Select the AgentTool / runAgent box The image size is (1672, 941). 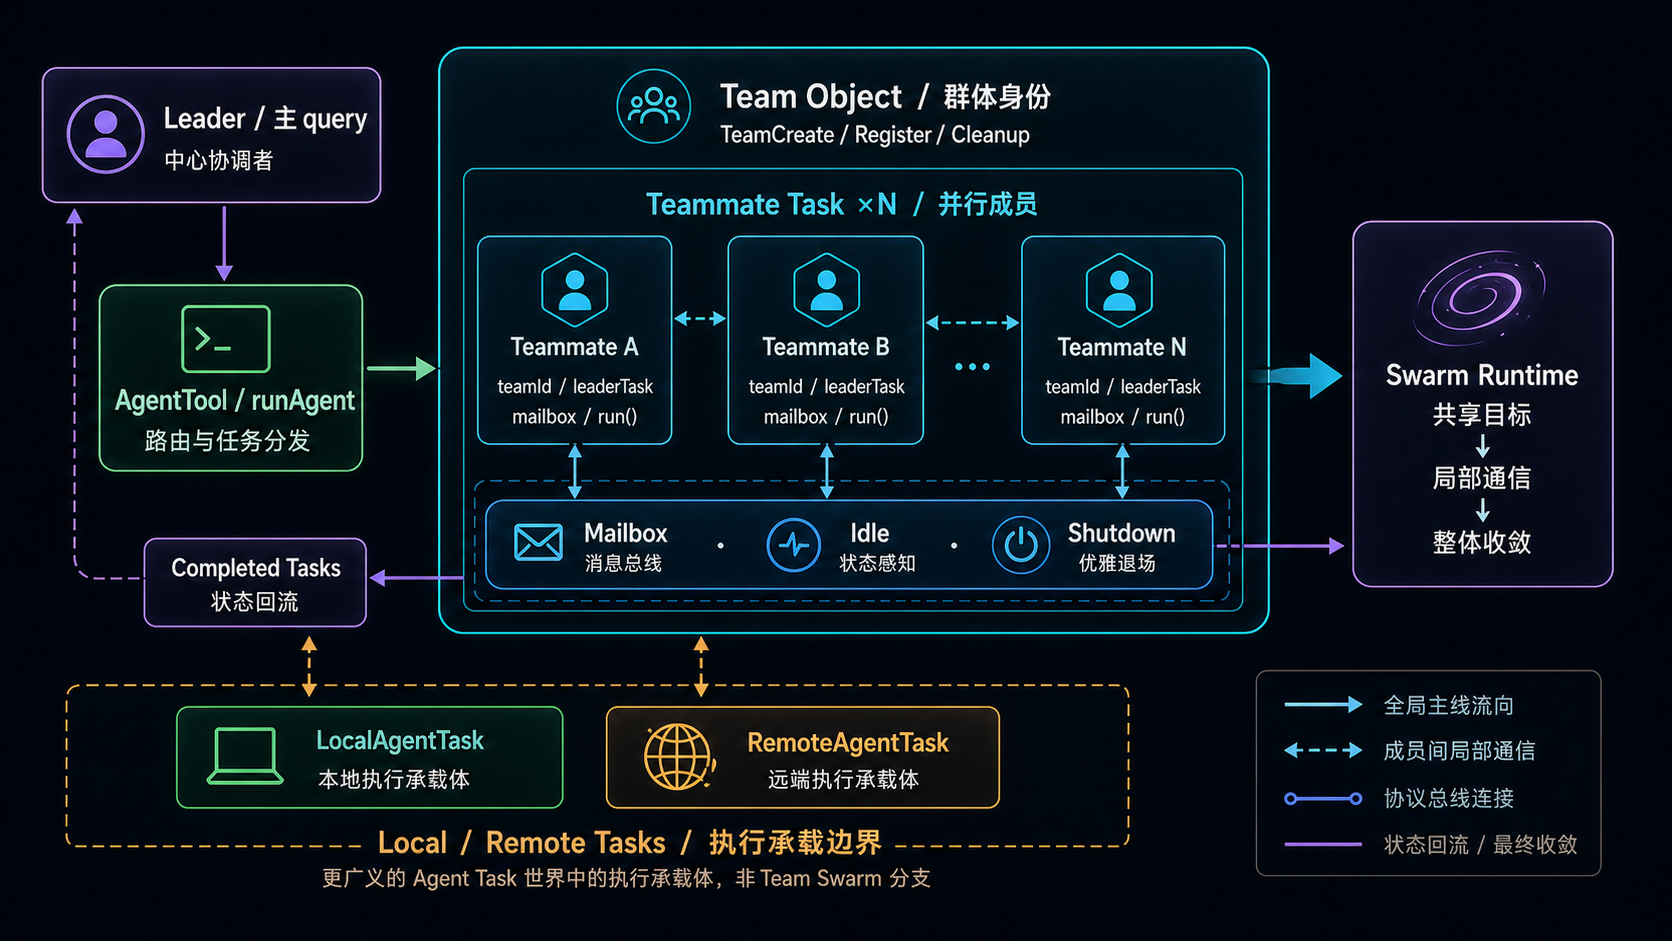click(x=231, y=378)
